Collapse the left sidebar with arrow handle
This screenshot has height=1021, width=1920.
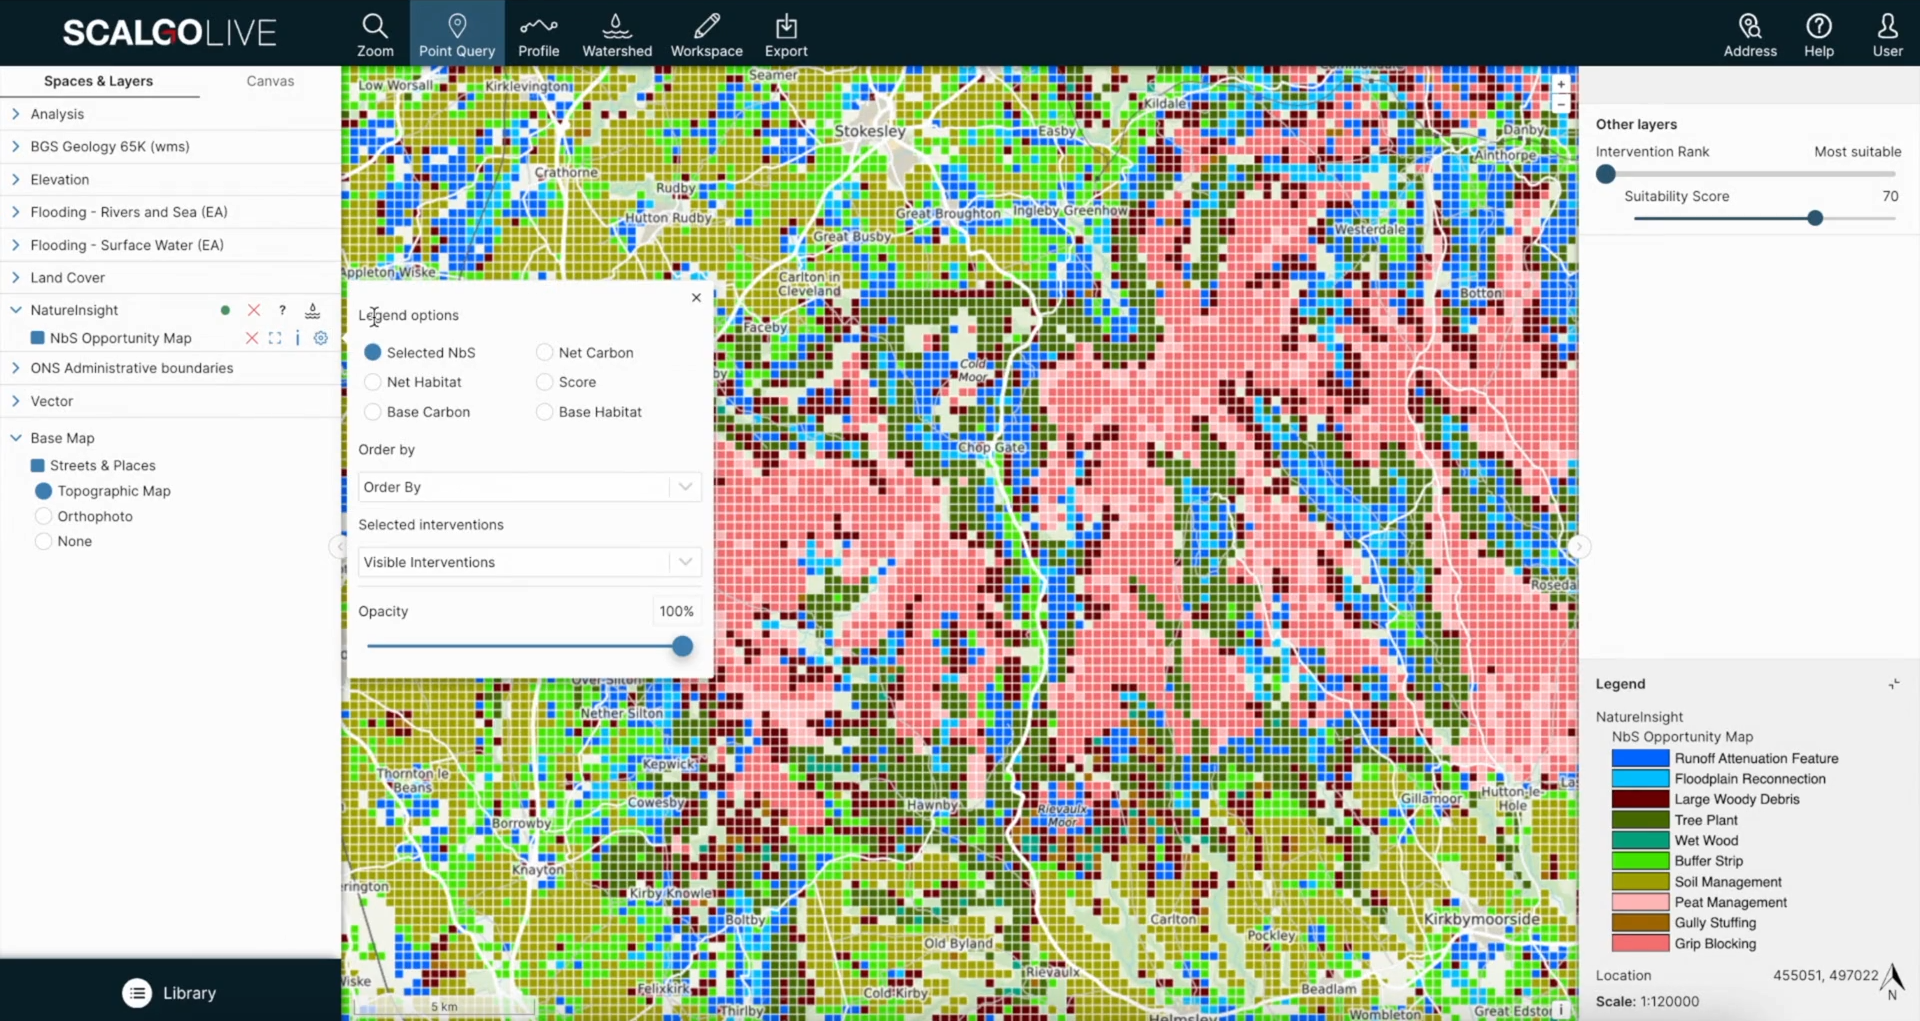[336, 547]
